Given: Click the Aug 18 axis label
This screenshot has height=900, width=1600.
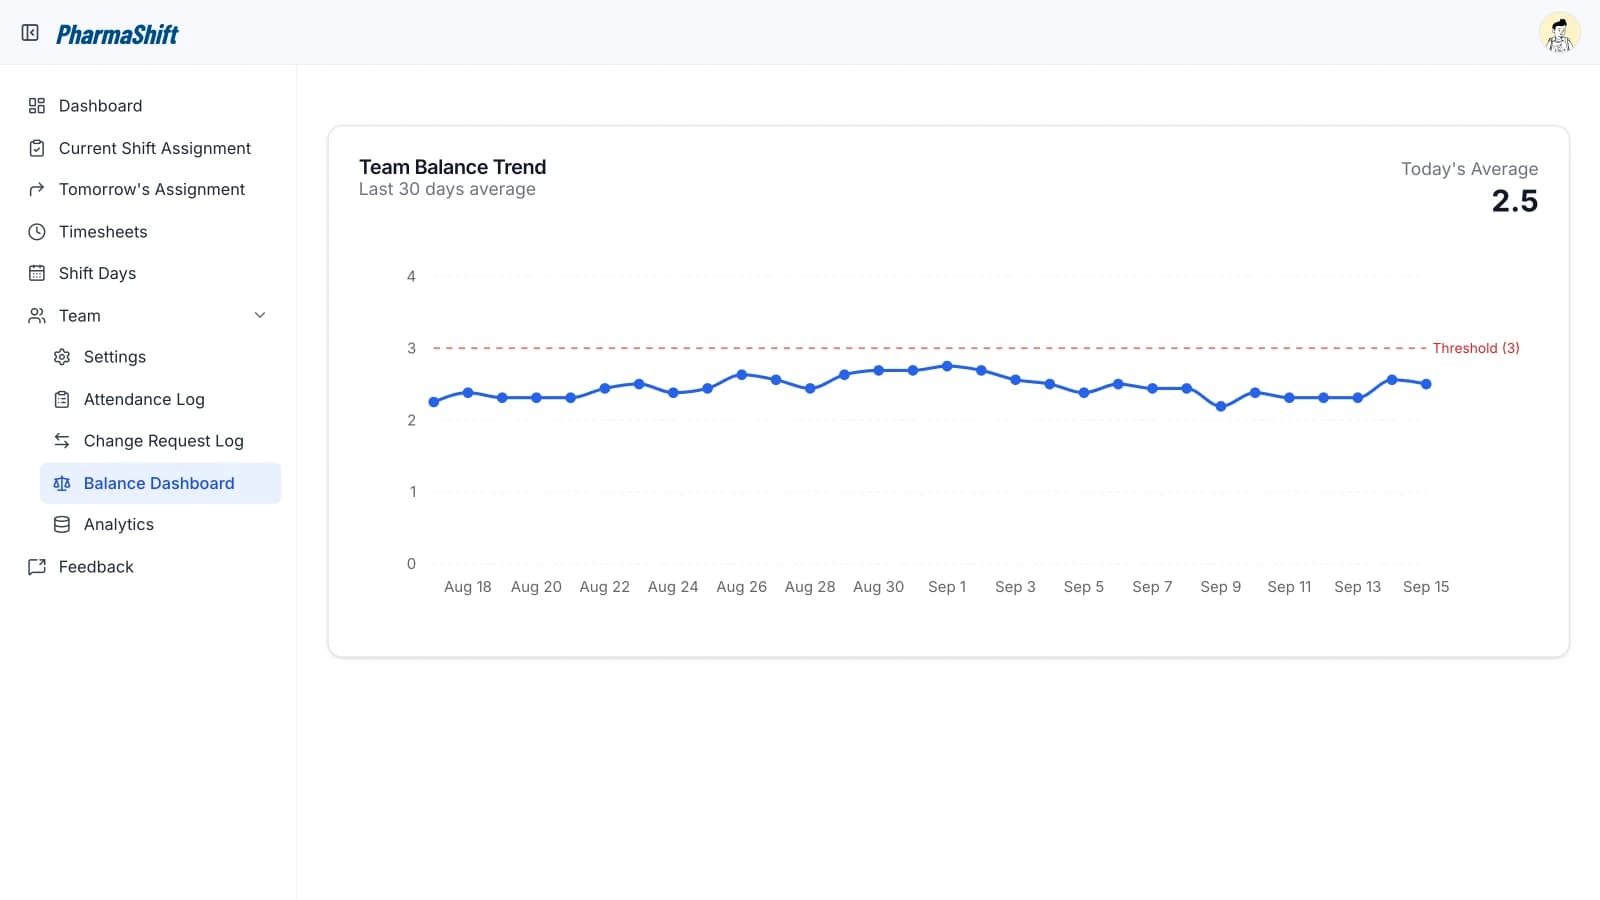Looking at the screenshot, I should click(468, 587).
